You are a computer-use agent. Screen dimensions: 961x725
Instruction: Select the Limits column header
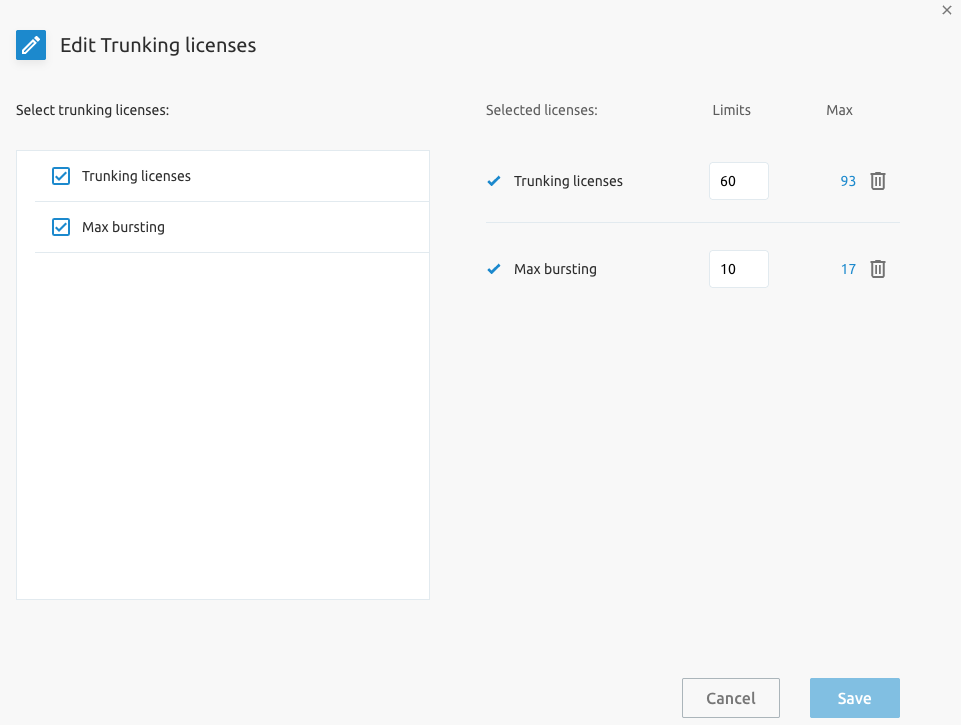pyautogui.click(x=731, y=110)
